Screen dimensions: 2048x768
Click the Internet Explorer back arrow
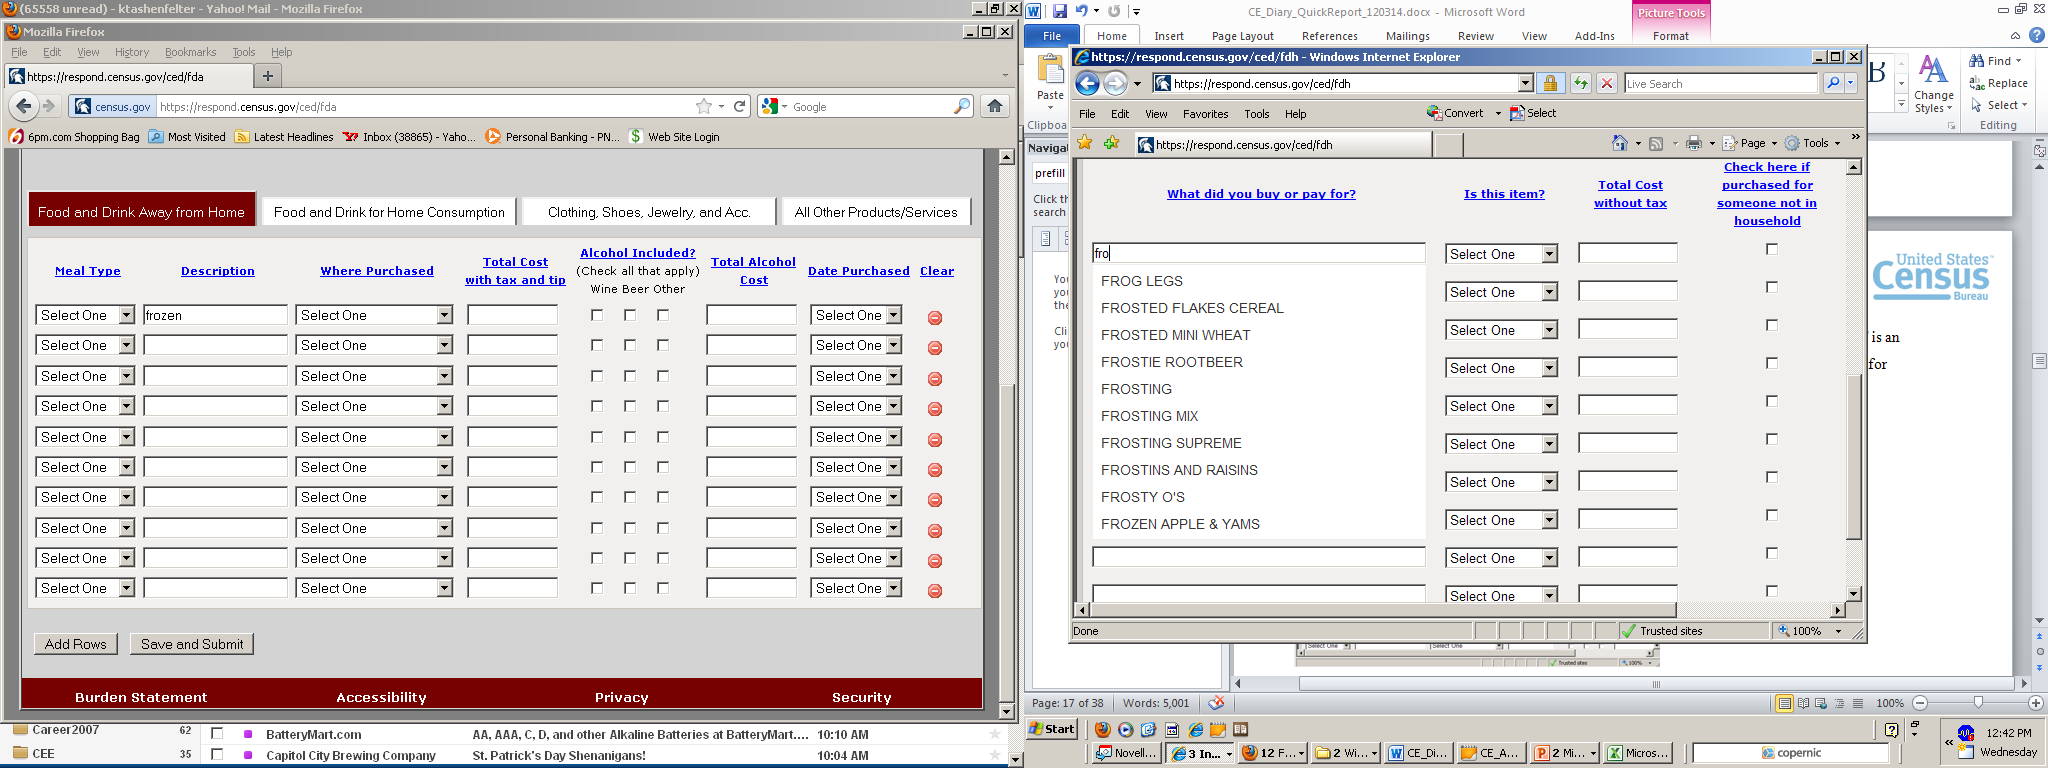click(x=1087, y=84)
